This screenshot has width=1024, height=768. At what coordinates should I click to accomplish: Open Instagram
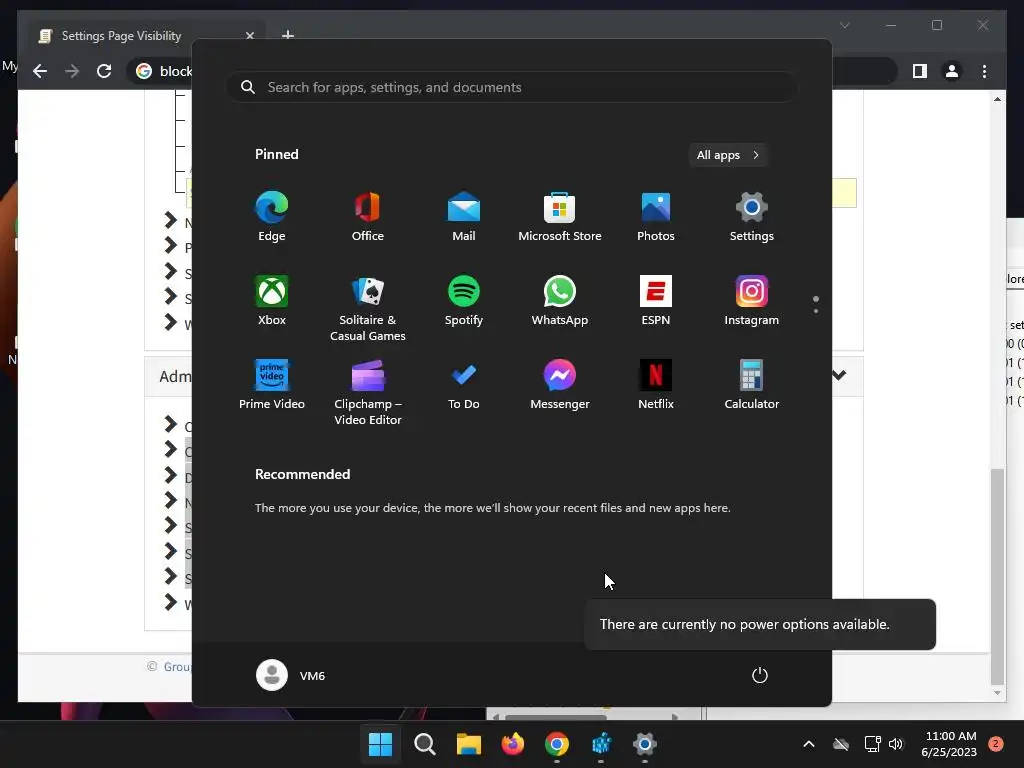pyautogui.click(x=752, y=301)
